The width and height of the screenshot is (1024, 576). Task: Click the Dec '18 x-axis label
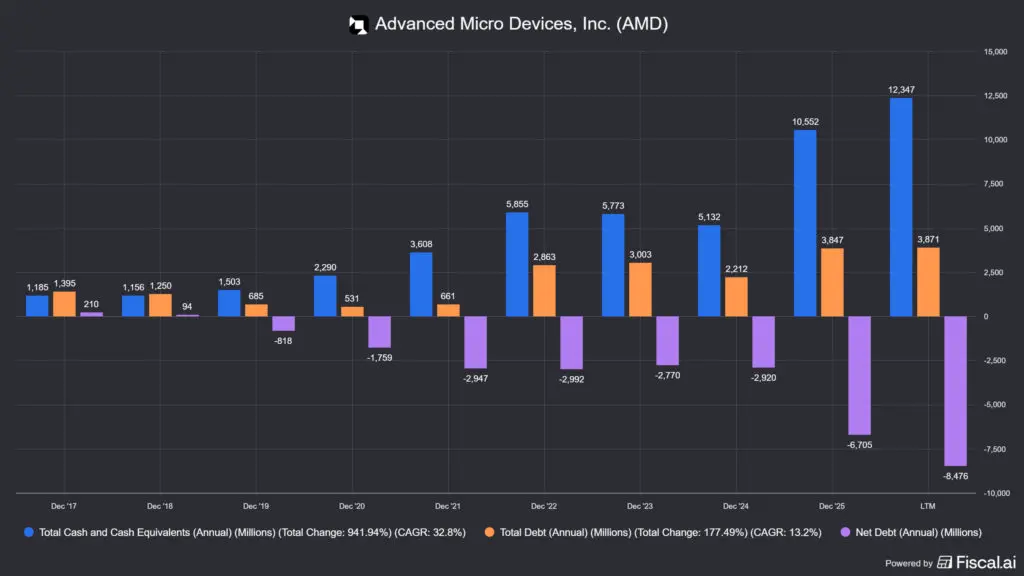[160, 506]
